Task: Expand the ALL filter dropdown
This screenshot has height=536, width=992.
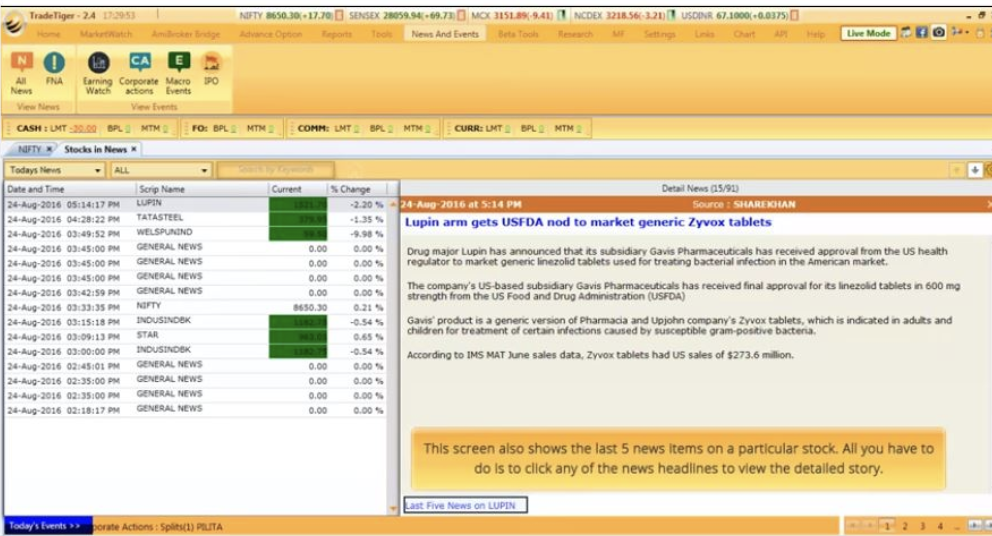Action: pyautogui.click(x=204, y=171)
